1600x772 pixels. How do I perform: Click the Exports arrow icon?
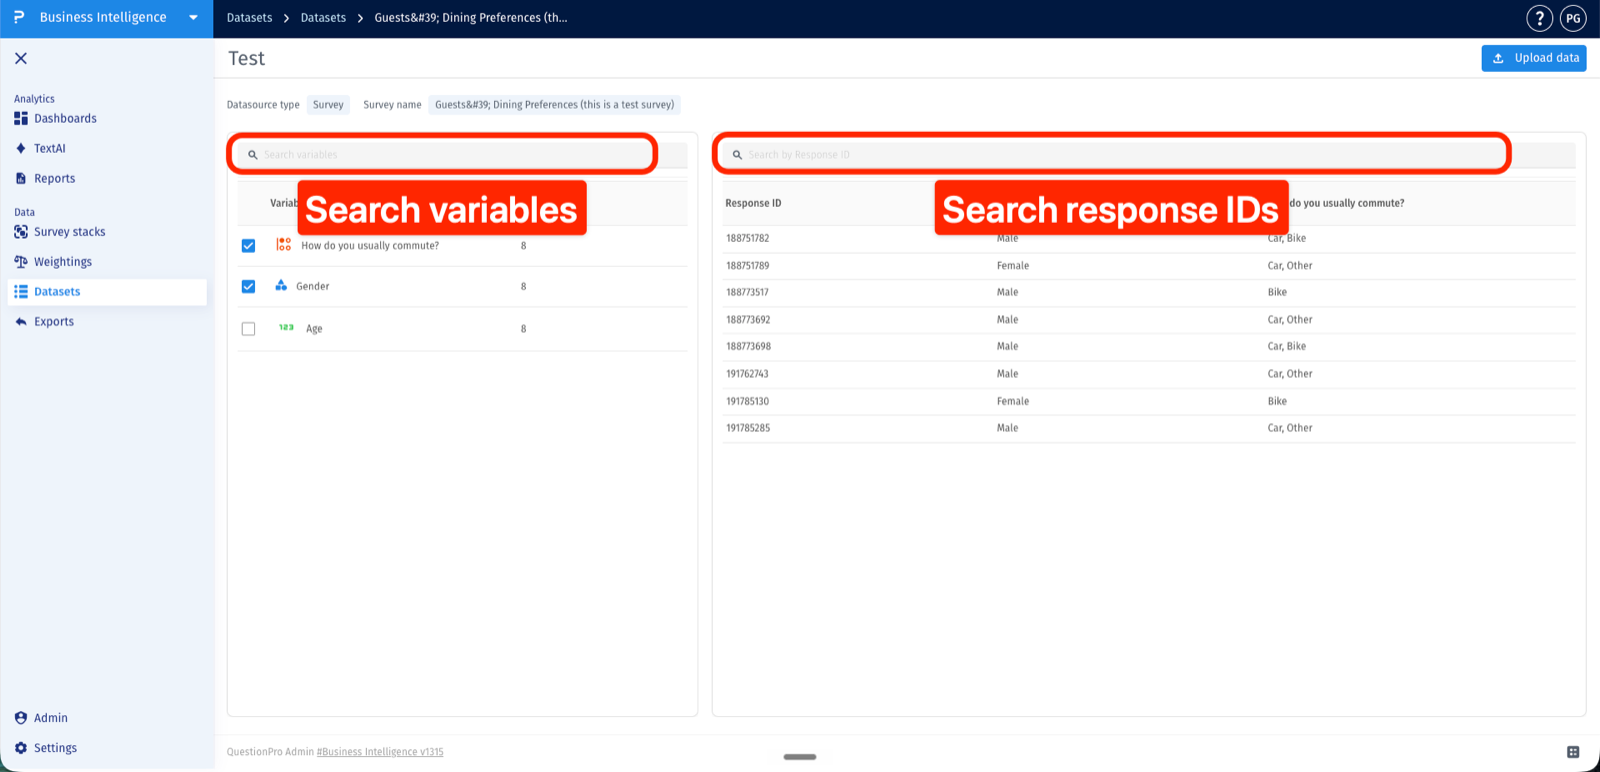point(21,321)
